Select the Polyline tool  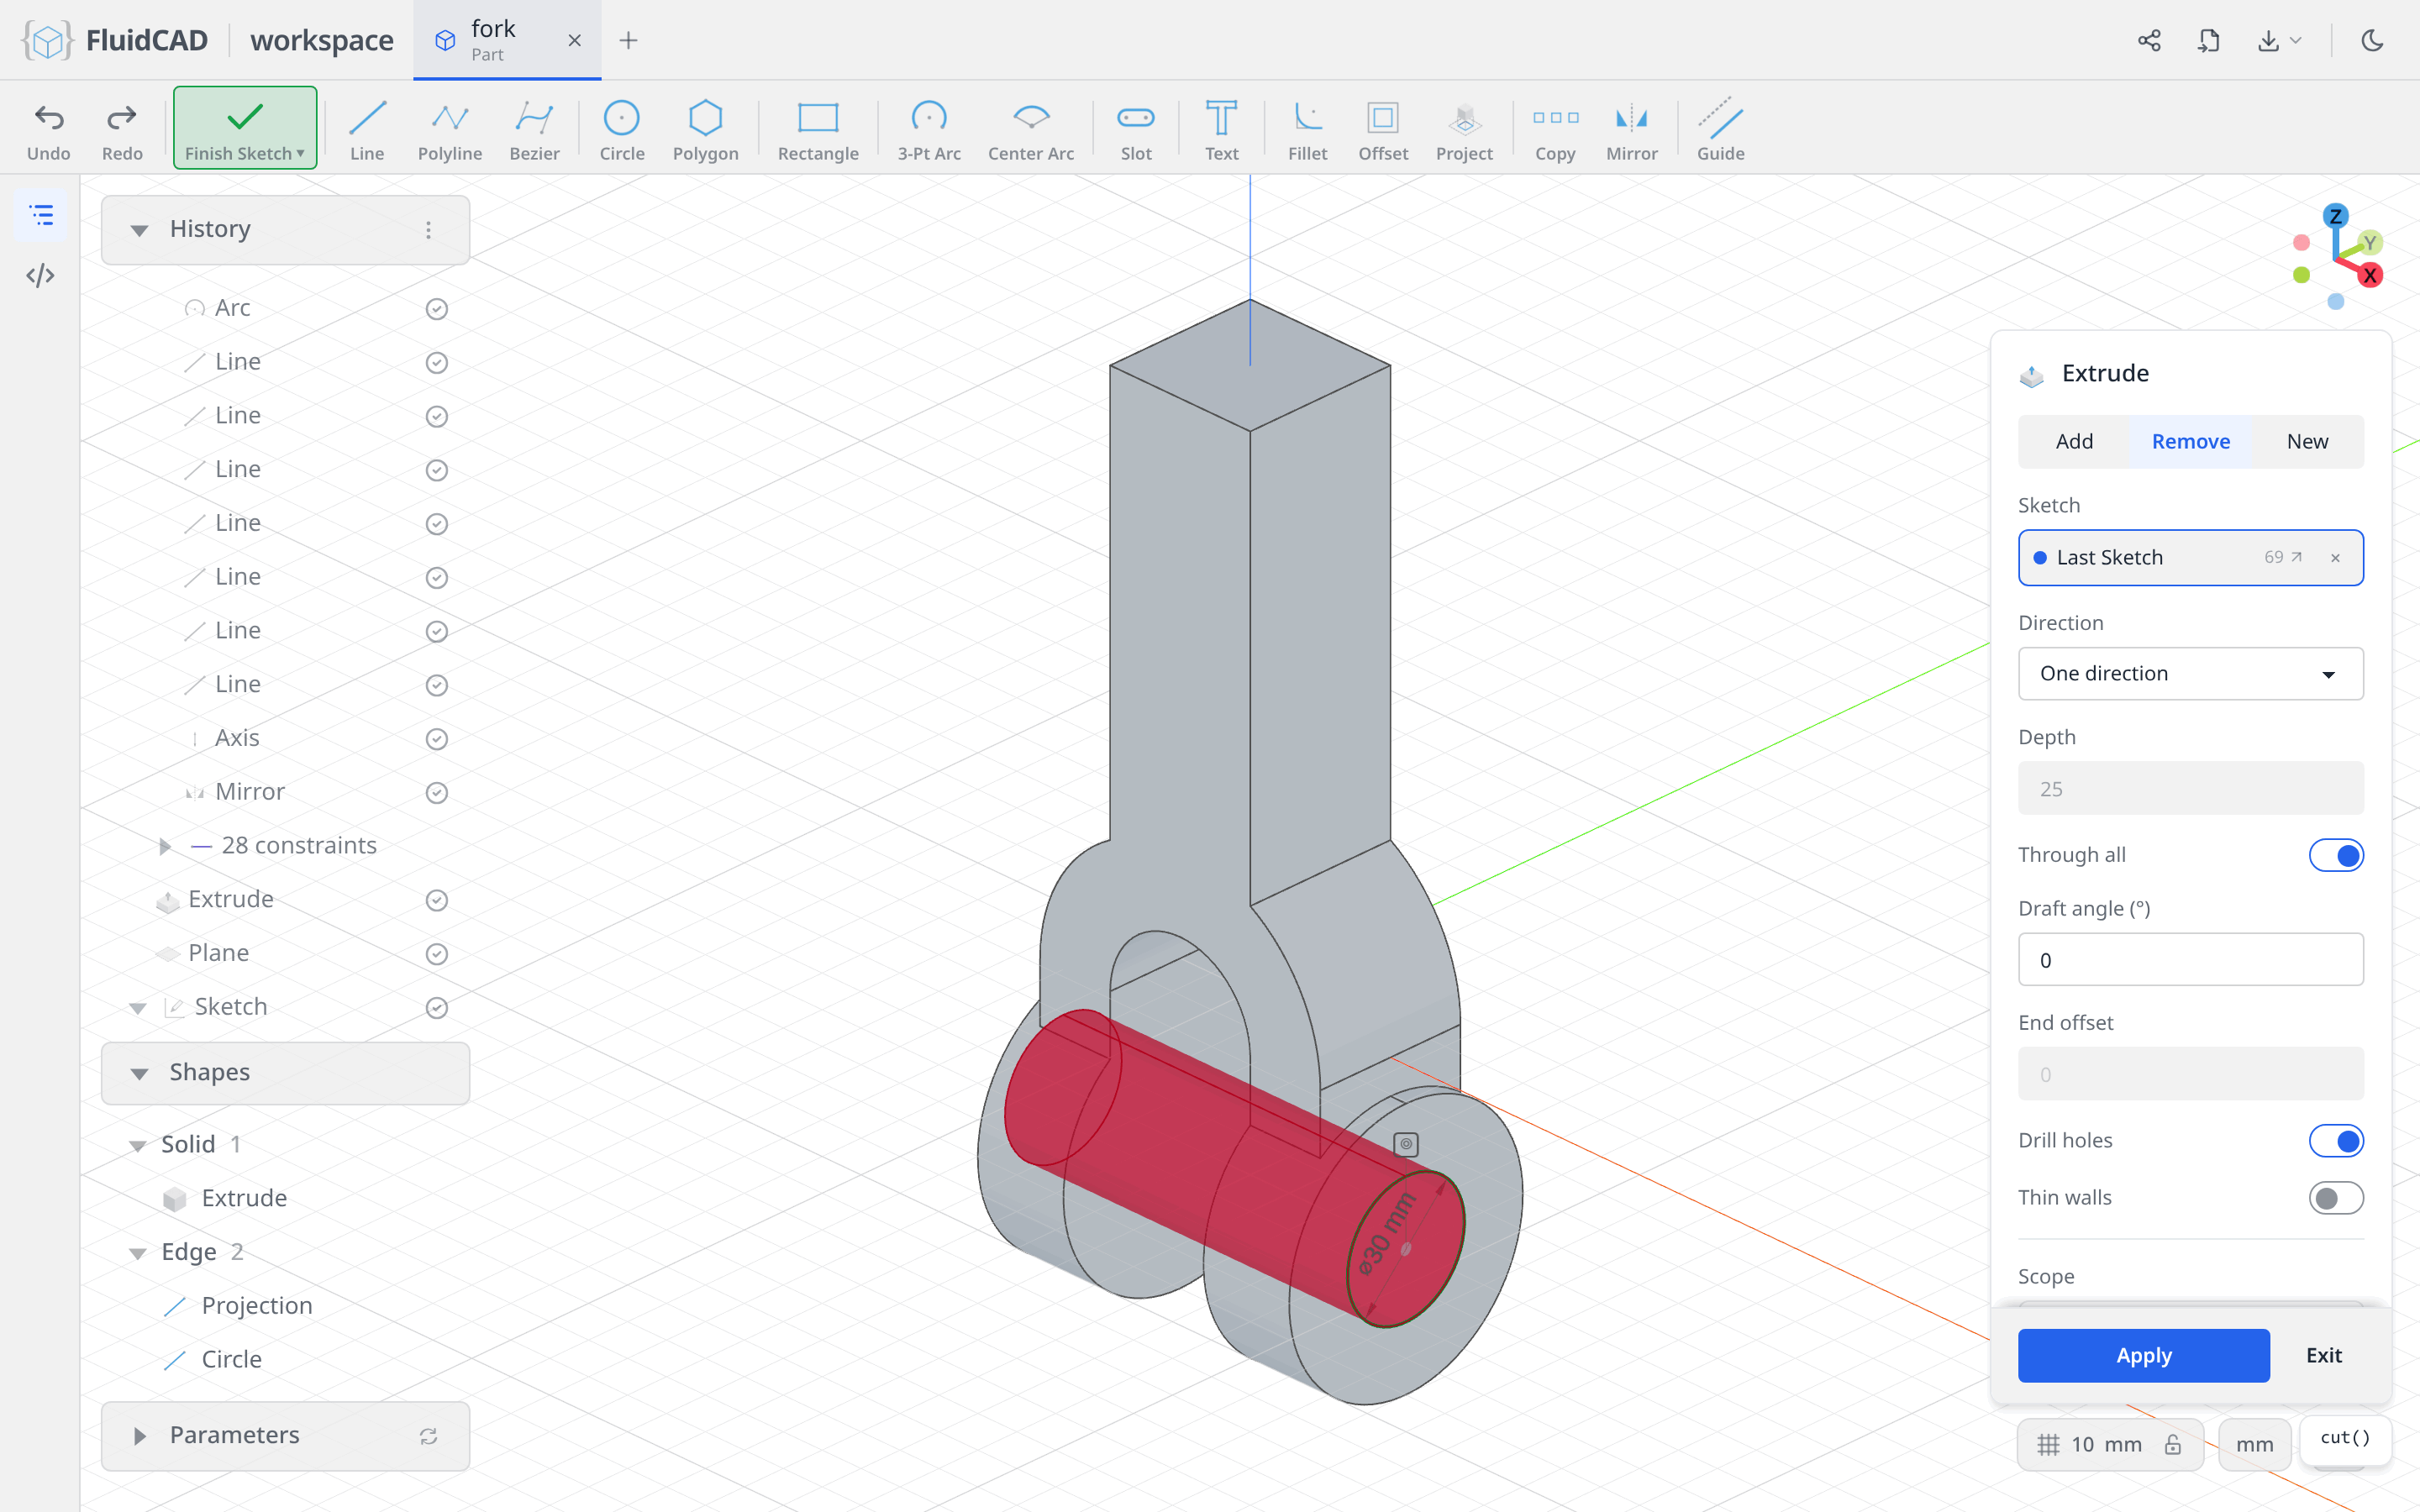(450, 130)
